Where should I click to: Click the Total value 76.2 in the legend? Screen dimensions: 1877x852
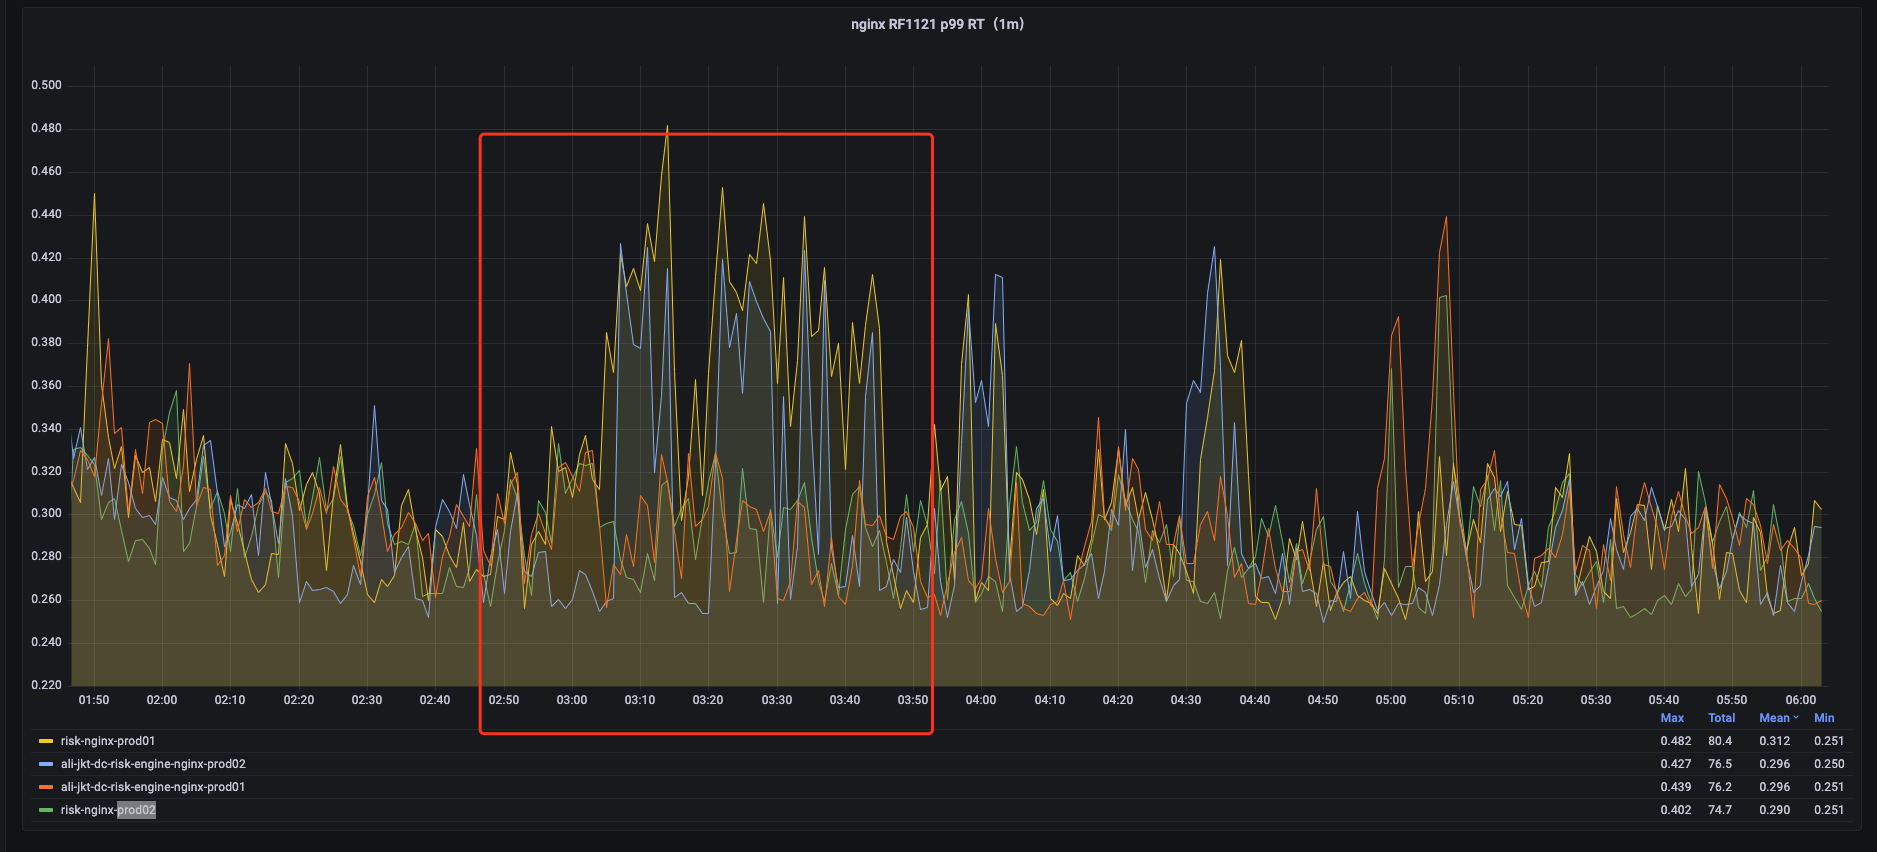(1720, 787)
